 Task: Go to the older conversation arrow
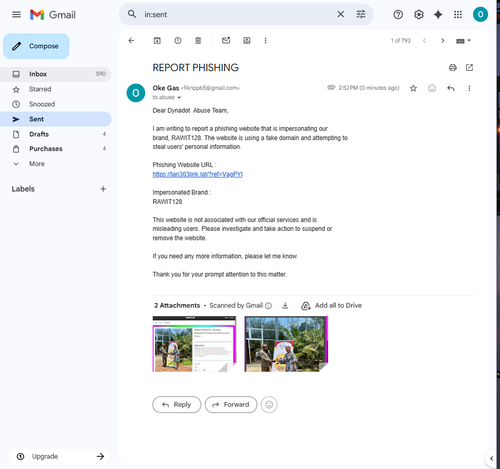(x=443, y=41)
